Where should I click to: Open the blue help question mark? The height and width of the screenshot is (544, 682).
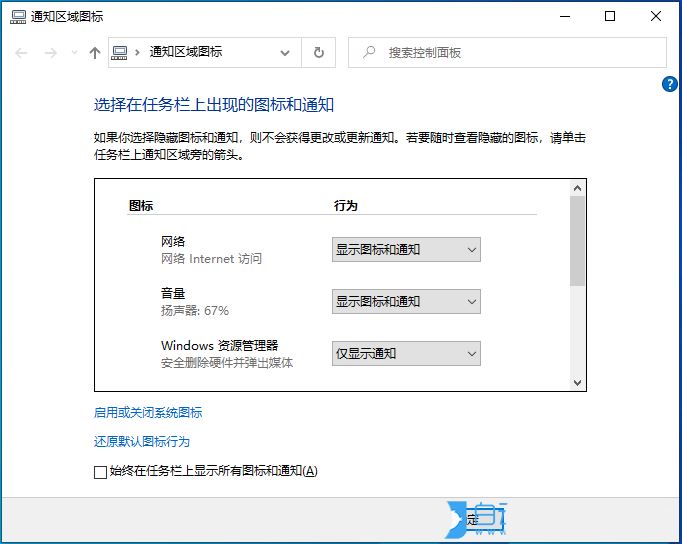pyautogui.click(x=670, y=84)
